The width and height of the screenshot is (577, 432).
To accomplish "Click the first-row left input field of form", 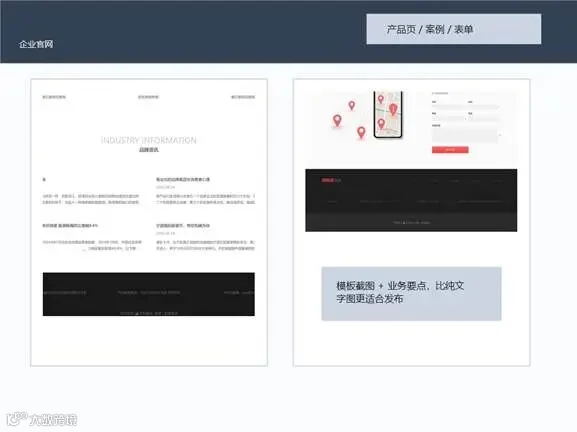I will tap(448, 107).
